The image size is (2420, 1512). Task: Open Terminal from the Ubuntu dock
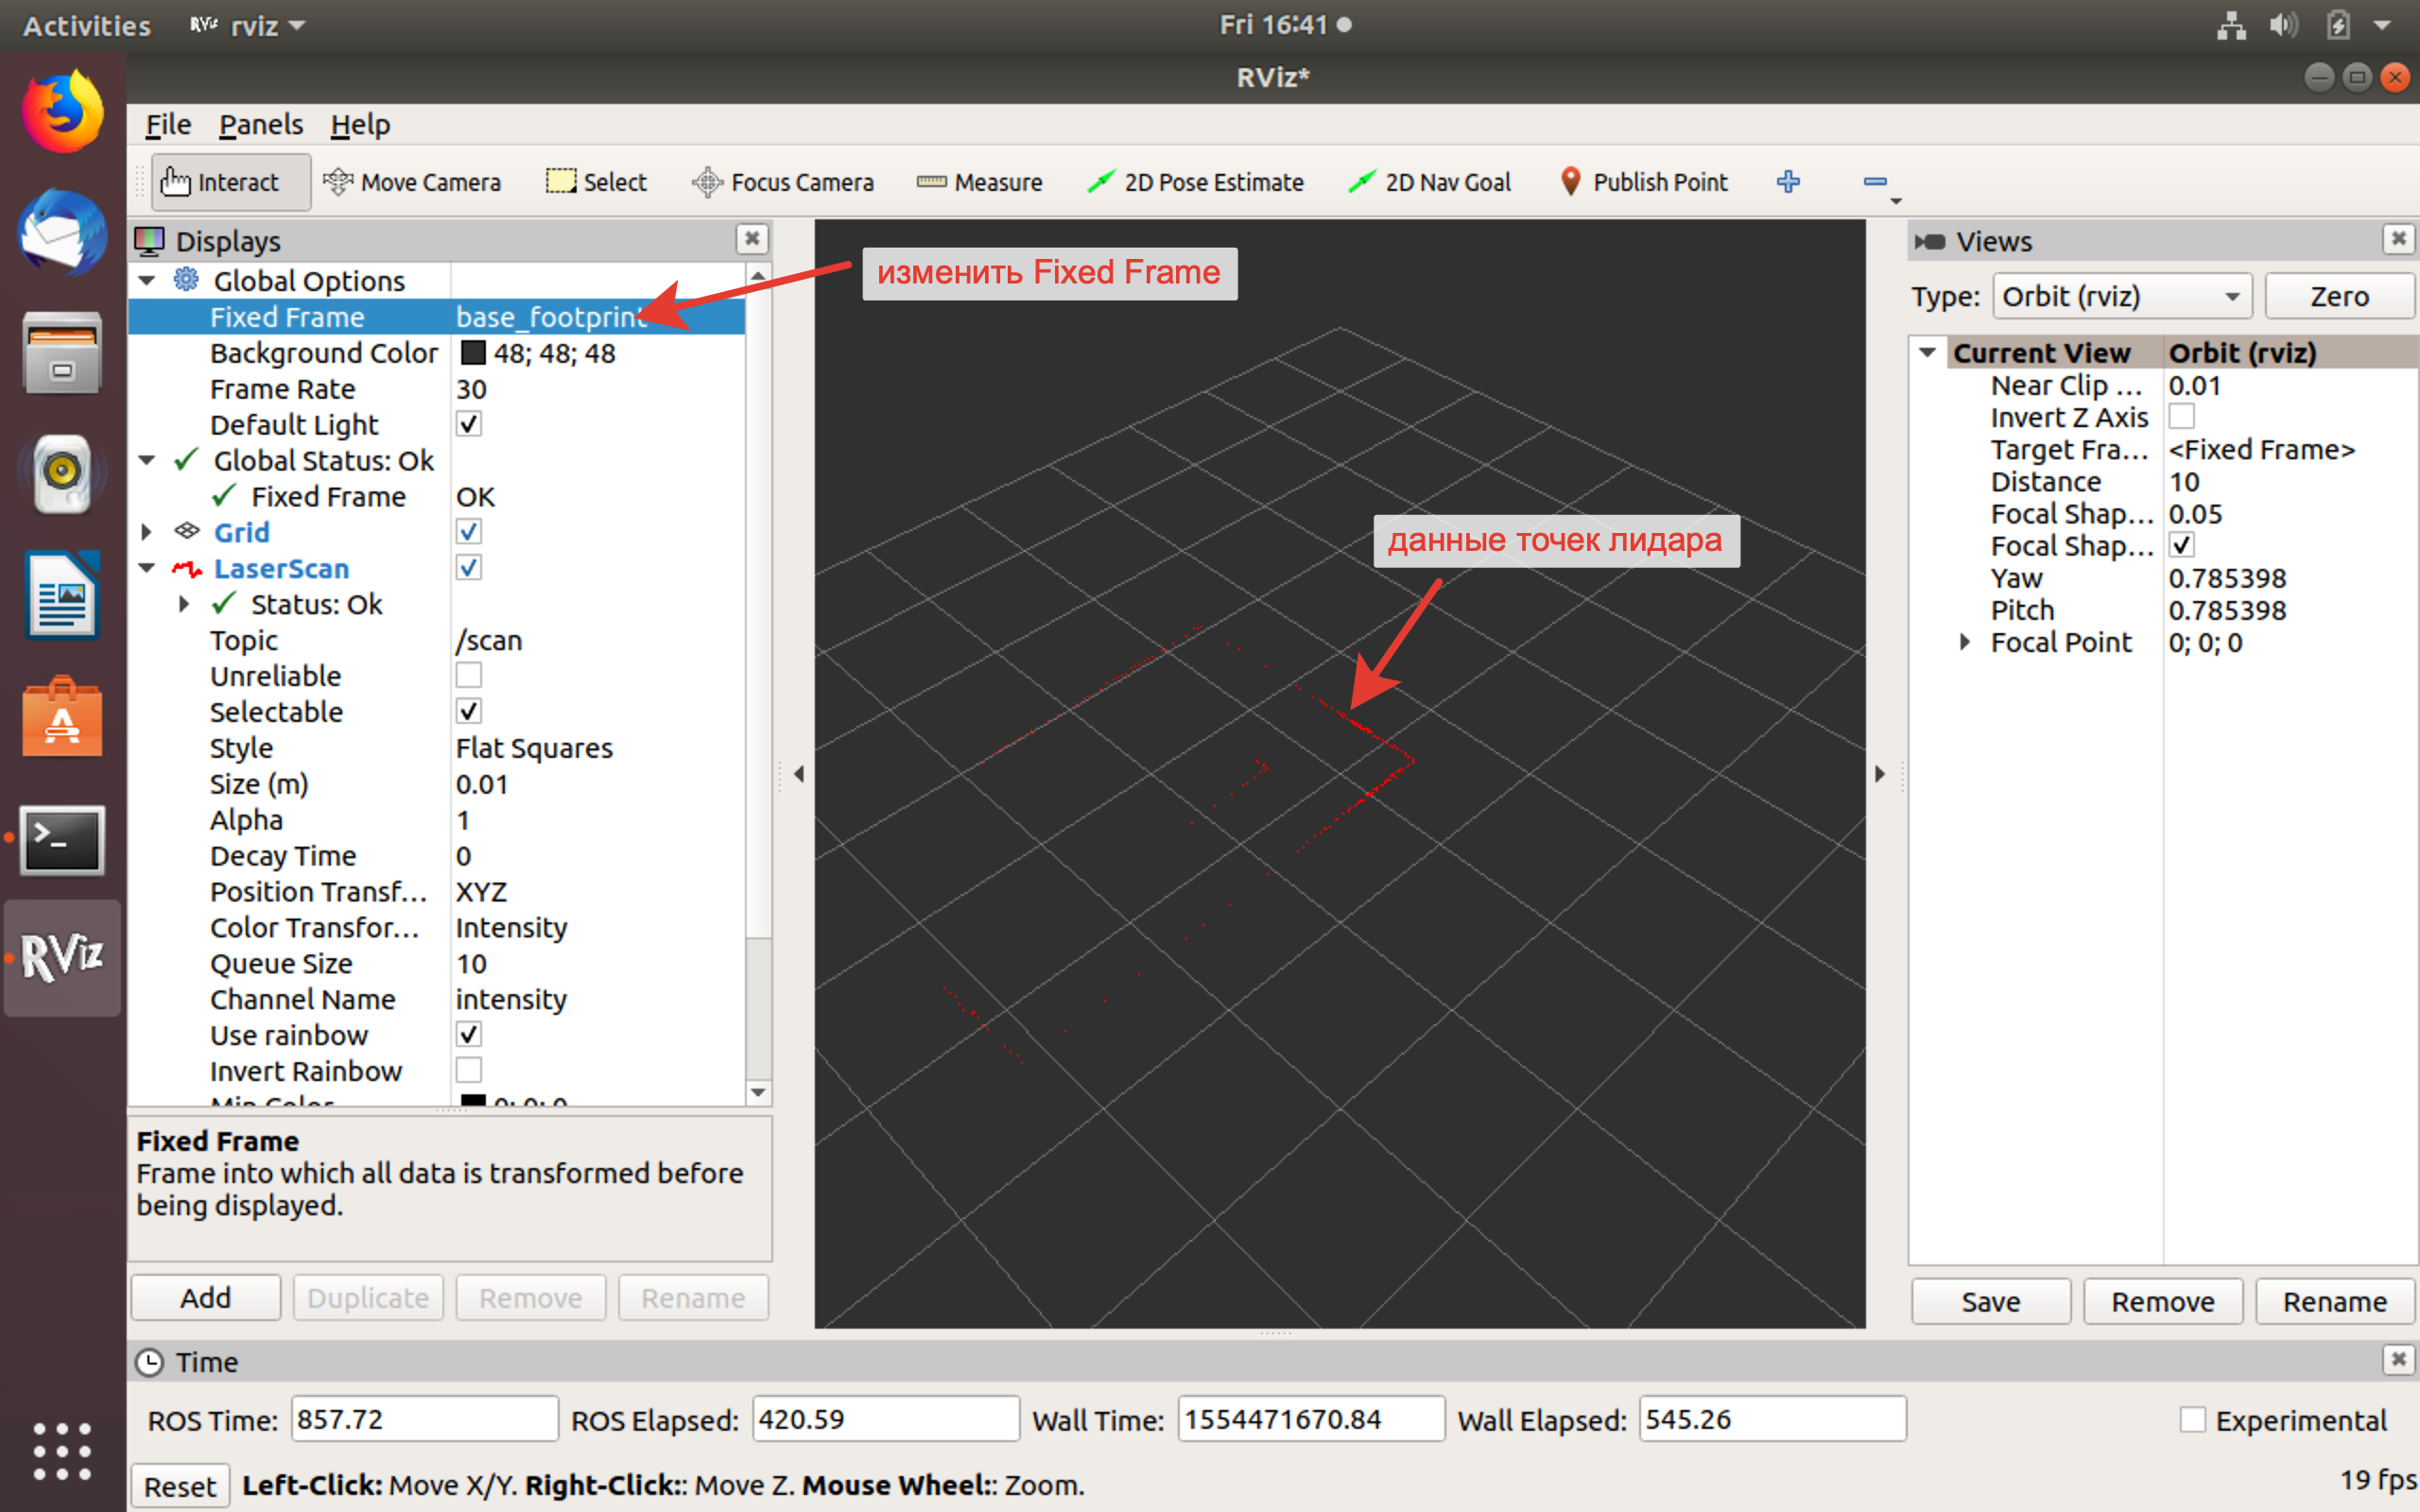pyautogui.click(x=62, y=839)
